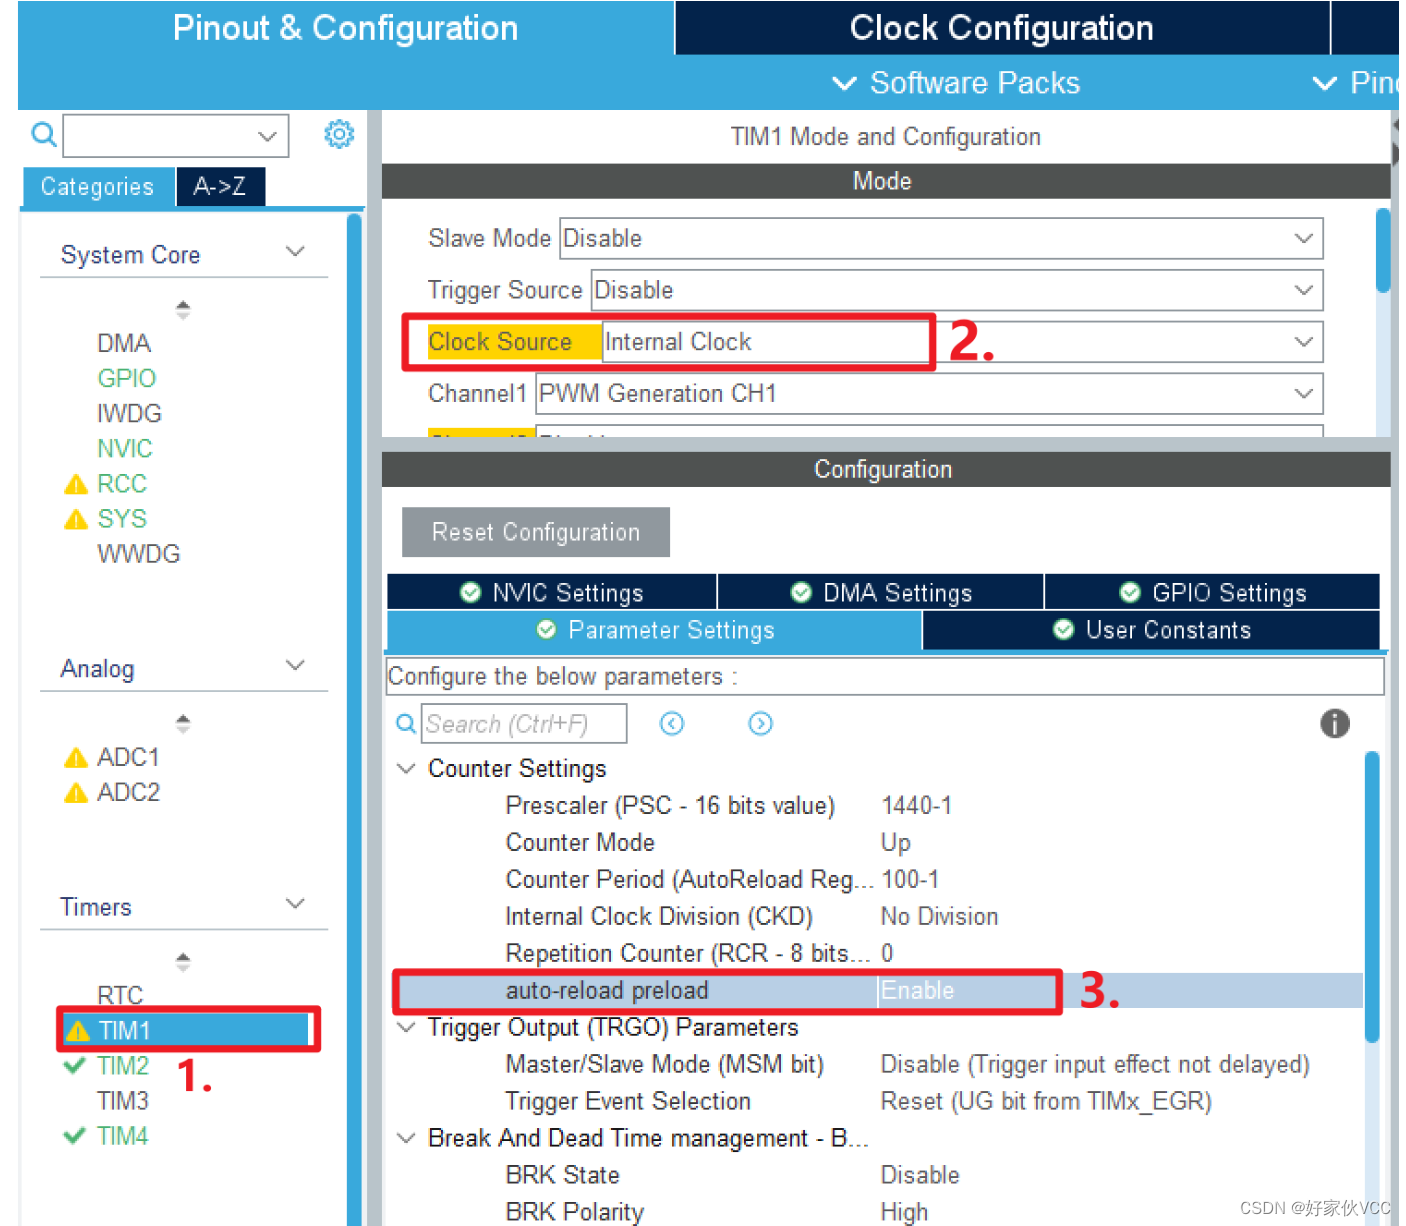This screenshot has width=1406, height=1226.
Task: Switch to Pinout & Configuration tab
Action: coord(346,28)
